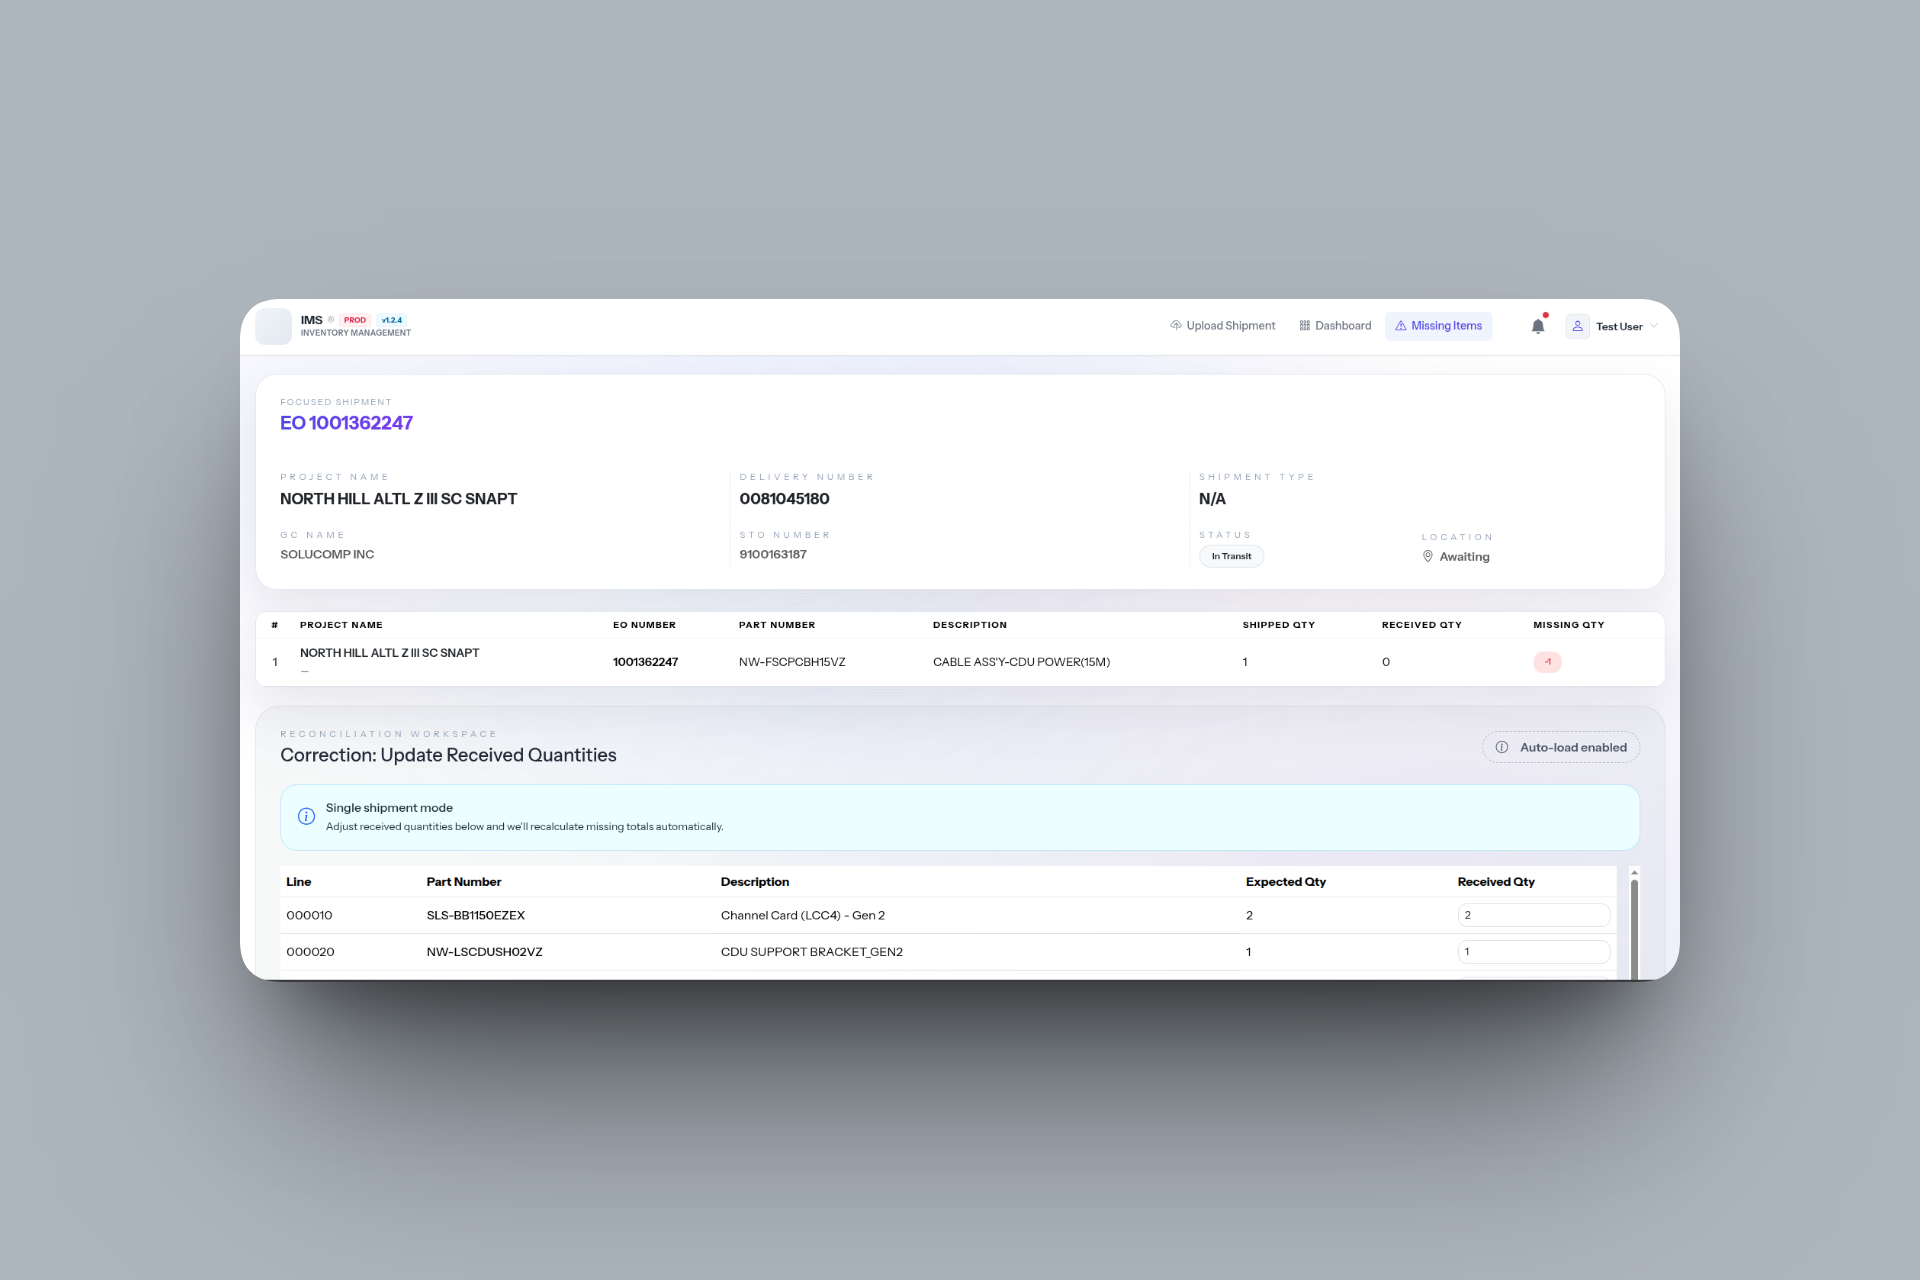The height and width of the screenshot is (1280, 1920).
Task: Click the MISSING QTY column header
Action: coord(1568,625)
